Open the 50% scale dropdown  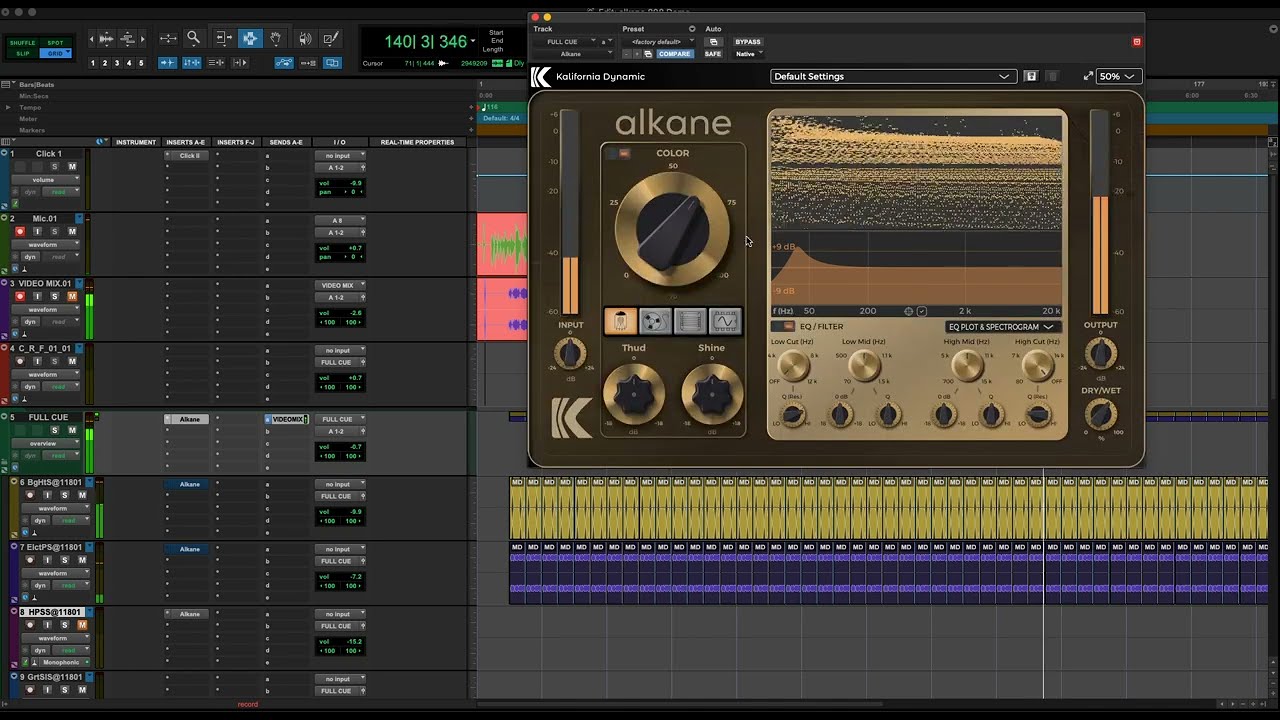(x=1119, y=76)
